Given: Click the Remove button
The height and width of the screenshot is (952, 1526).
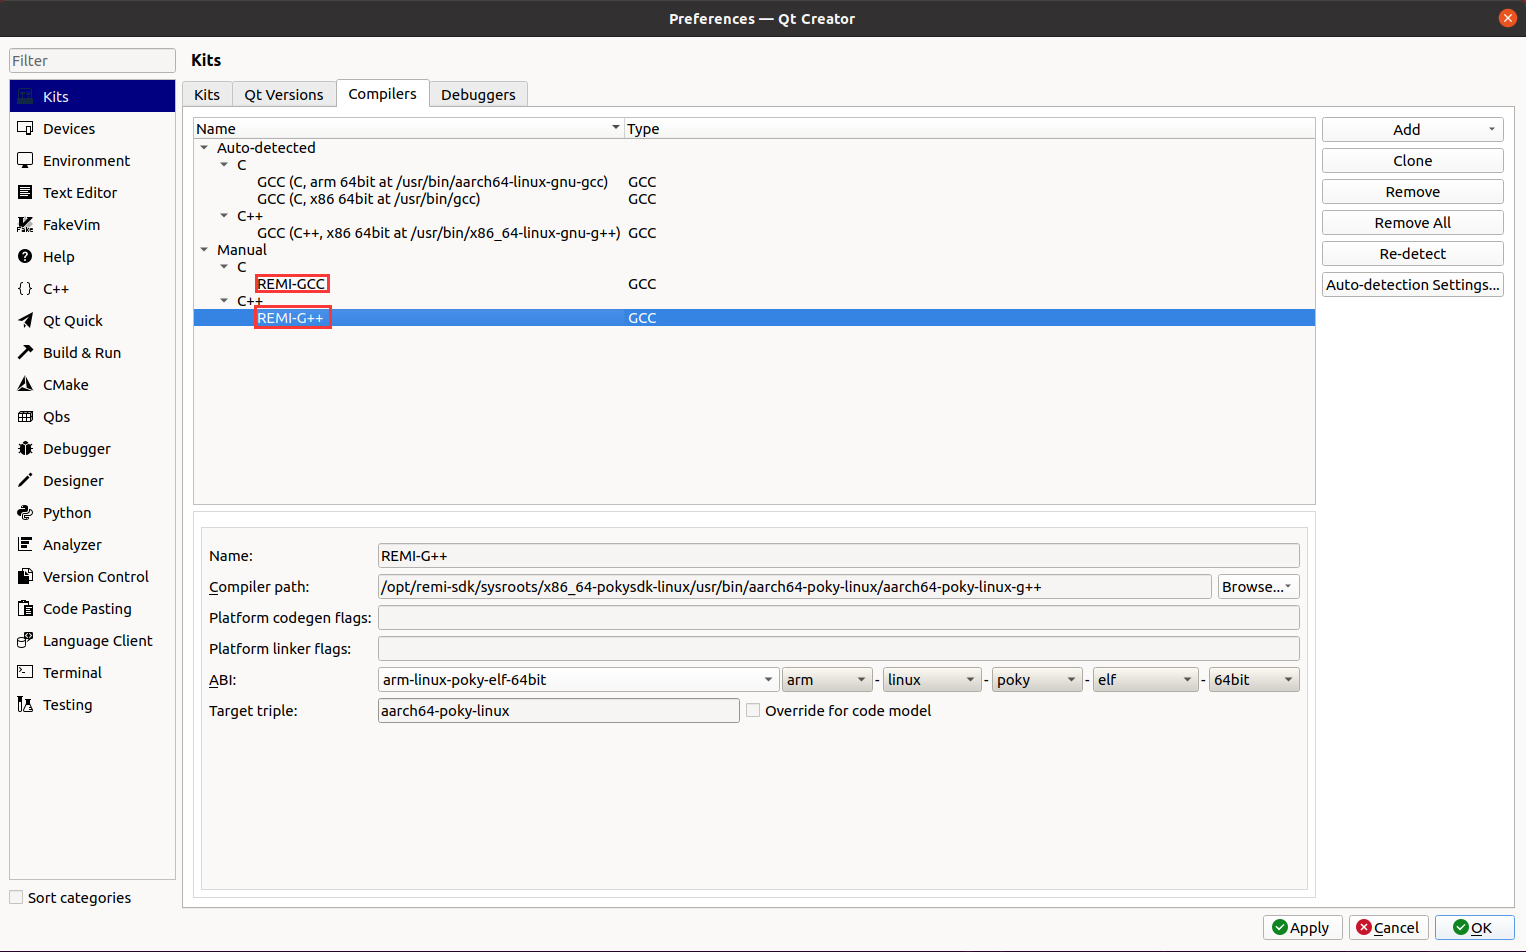Looking at the screenshot, I should 1413,192.
